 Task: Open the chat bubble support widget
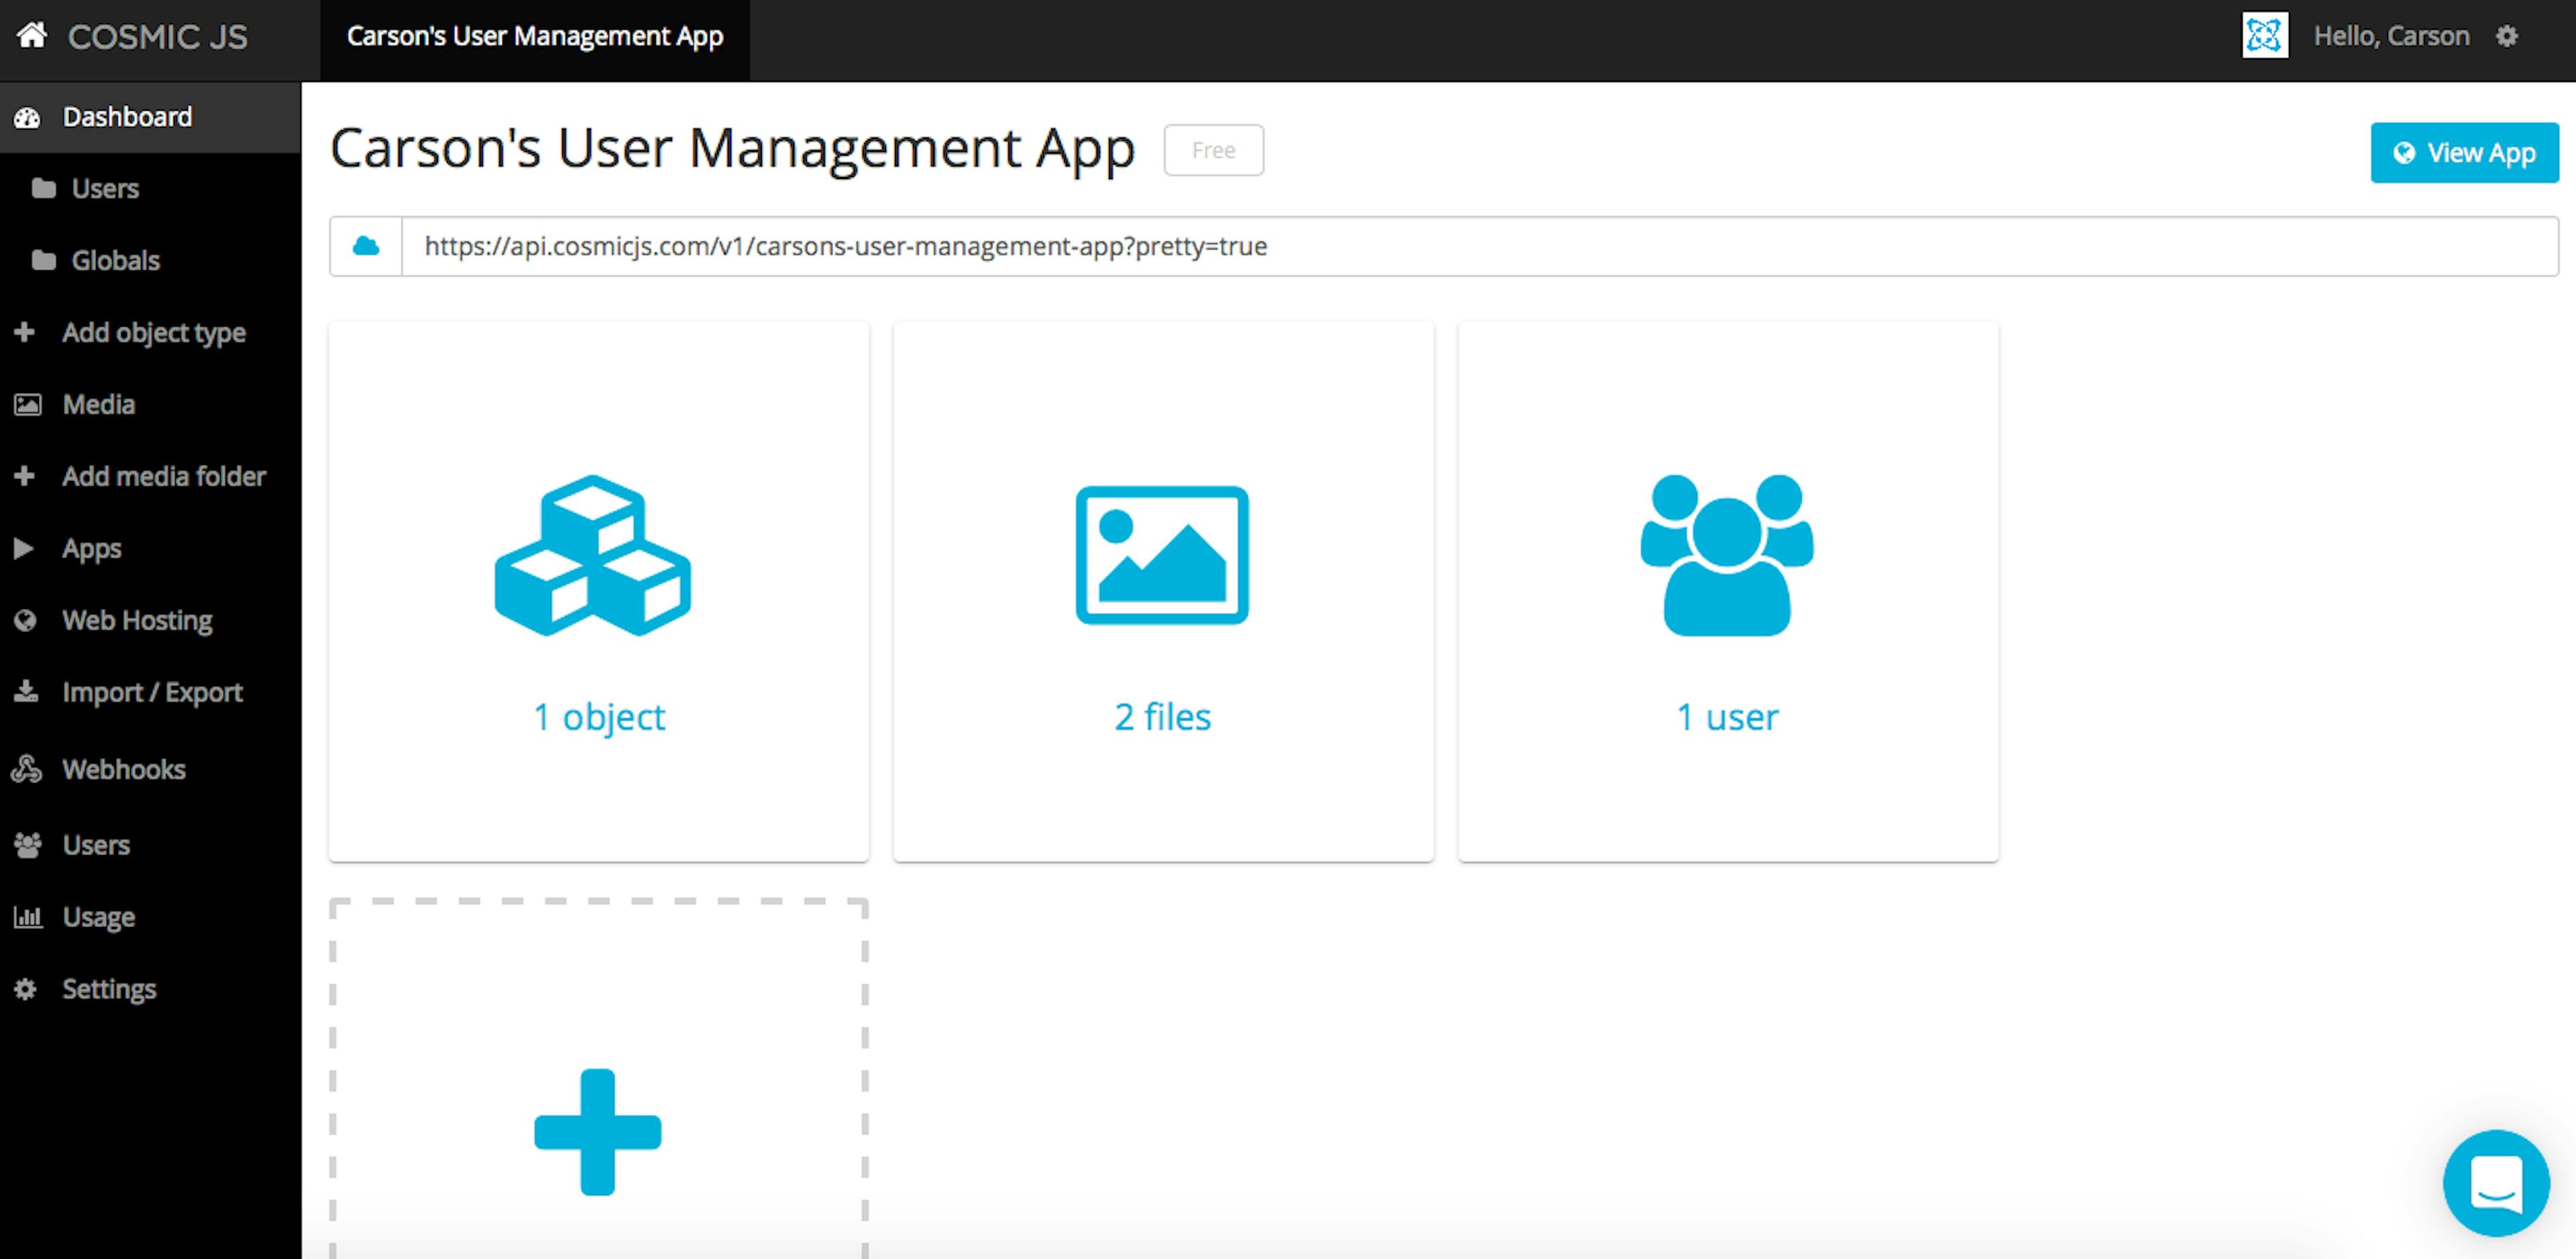(x=2495, y=1183)
